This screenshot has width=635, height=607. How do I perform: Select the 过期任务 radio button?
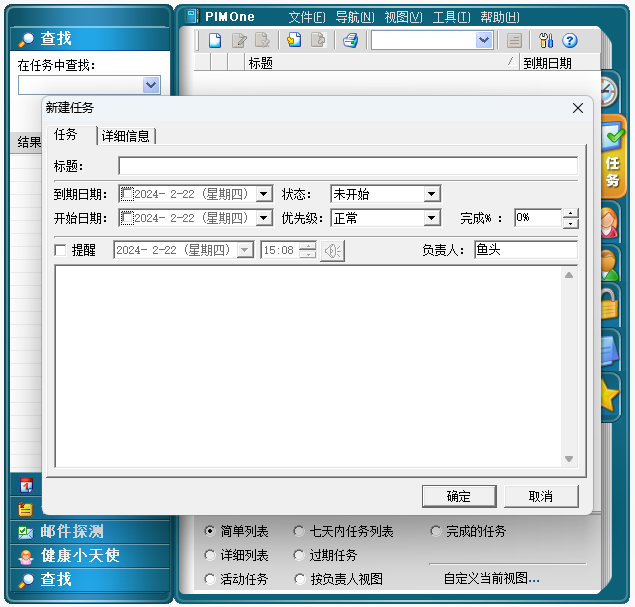pyautogui.click(x=298, y=555)
